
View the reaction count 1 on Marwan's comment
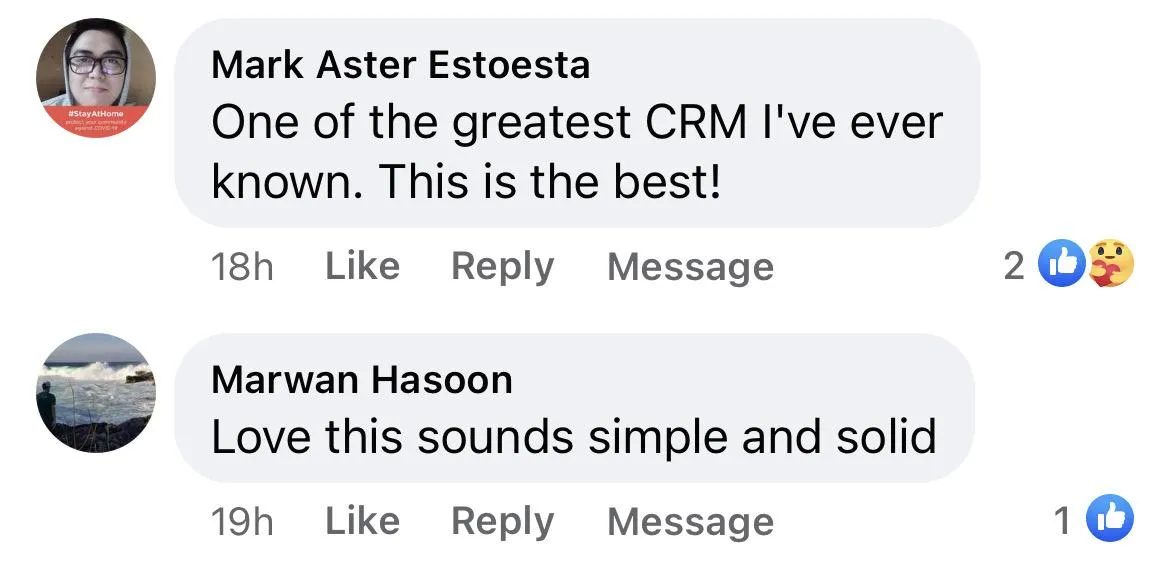(1063, 521)
